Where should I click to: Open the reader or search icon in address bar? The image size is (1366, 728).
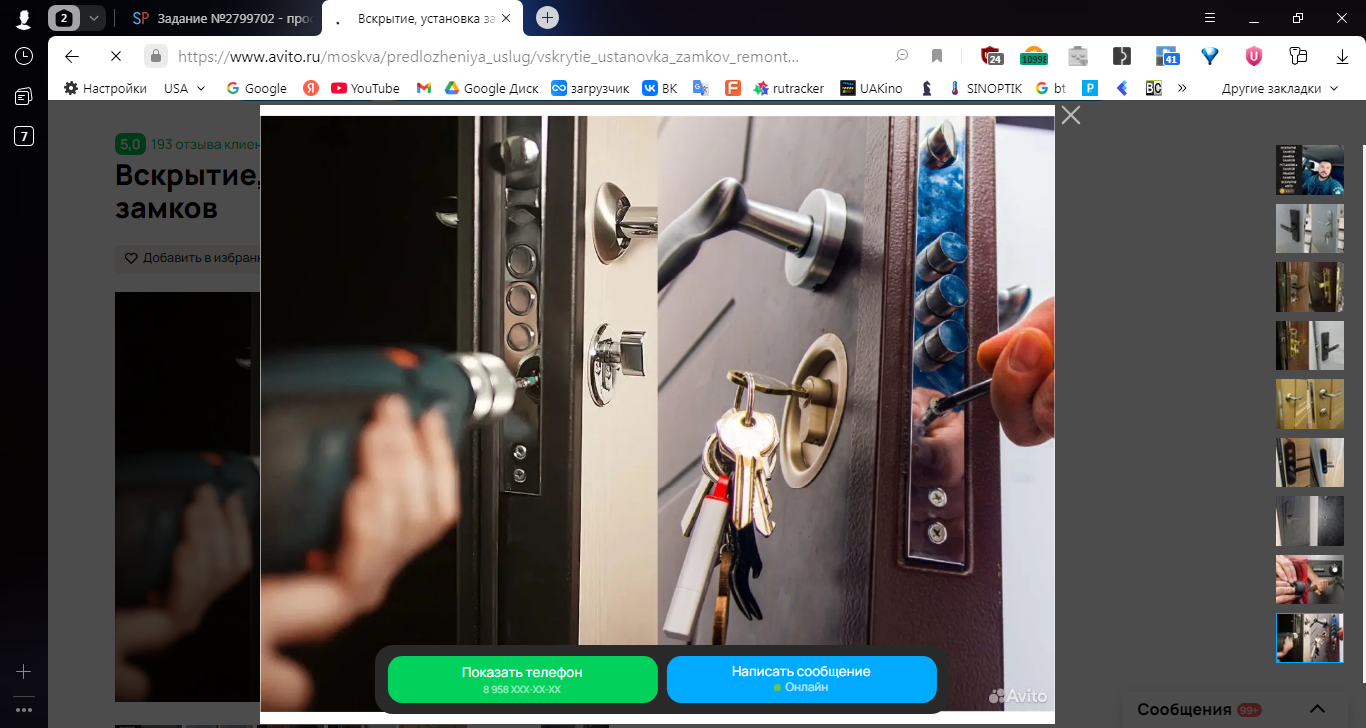pyautogui.click(x=902, y=56)
